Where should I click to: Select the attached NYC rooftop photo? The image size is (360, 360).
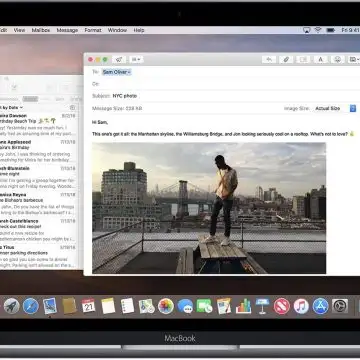coord(209,208)
